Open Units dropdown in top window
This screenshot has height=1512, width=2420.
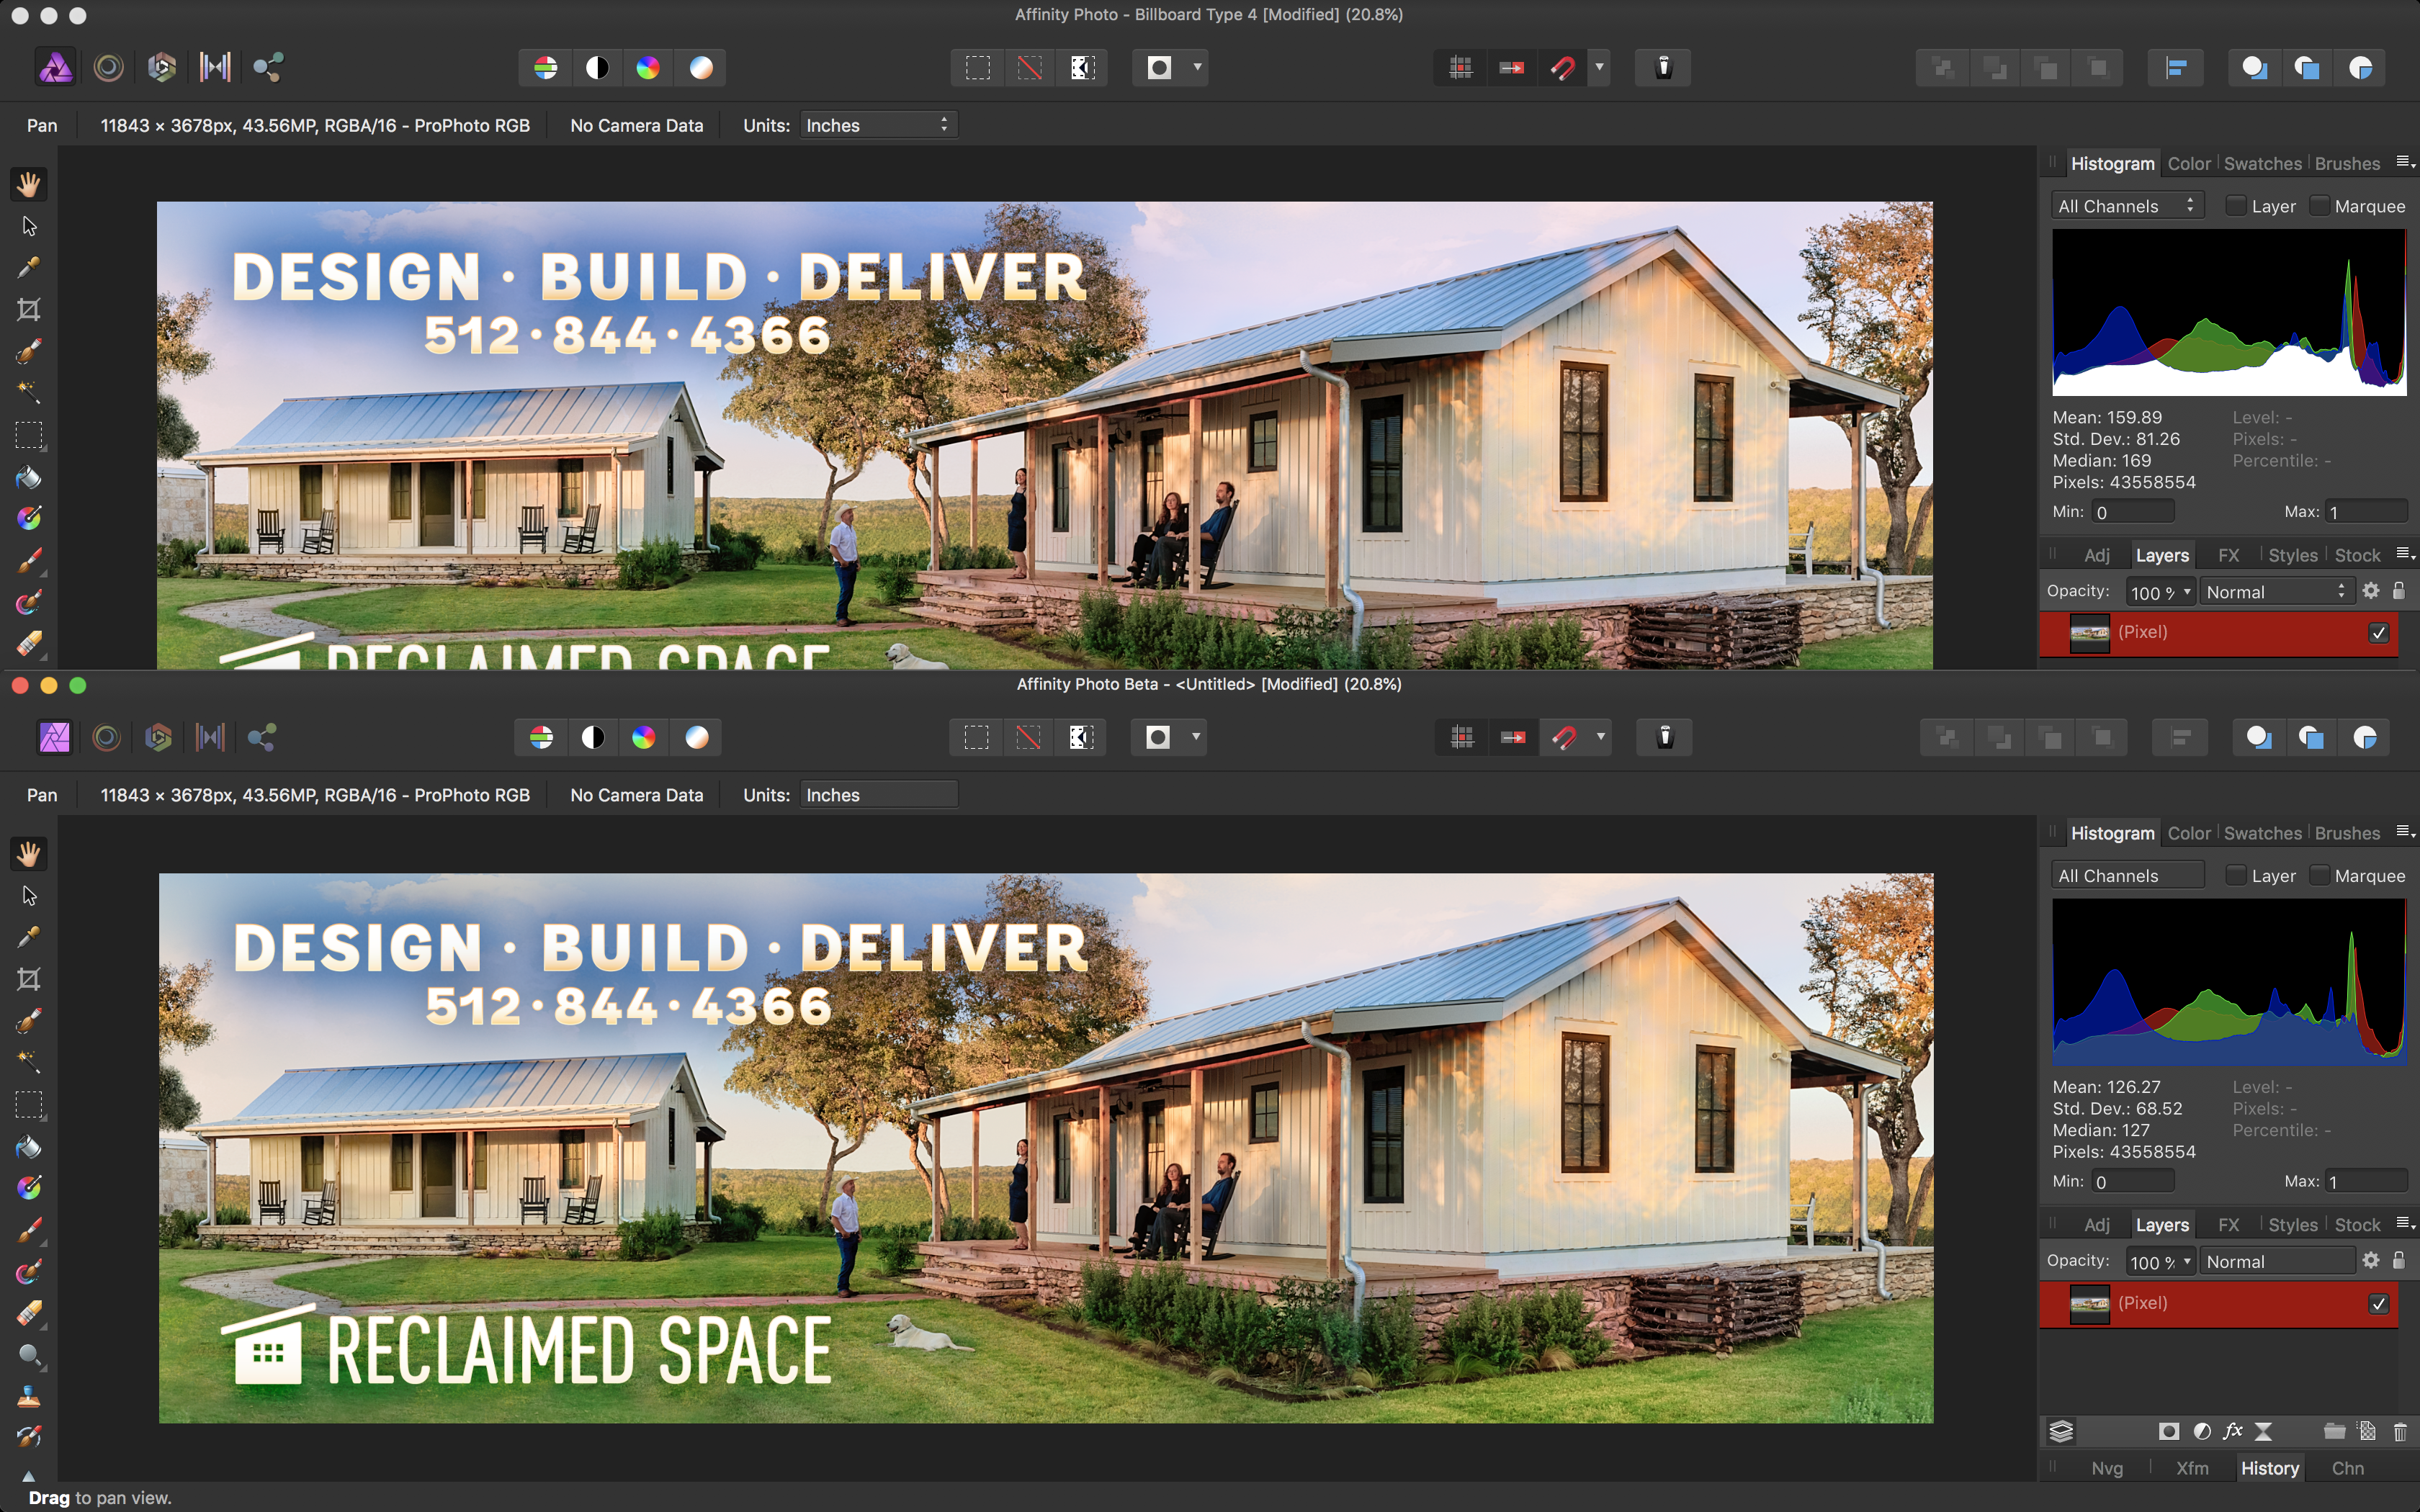(x=879, y=125)
